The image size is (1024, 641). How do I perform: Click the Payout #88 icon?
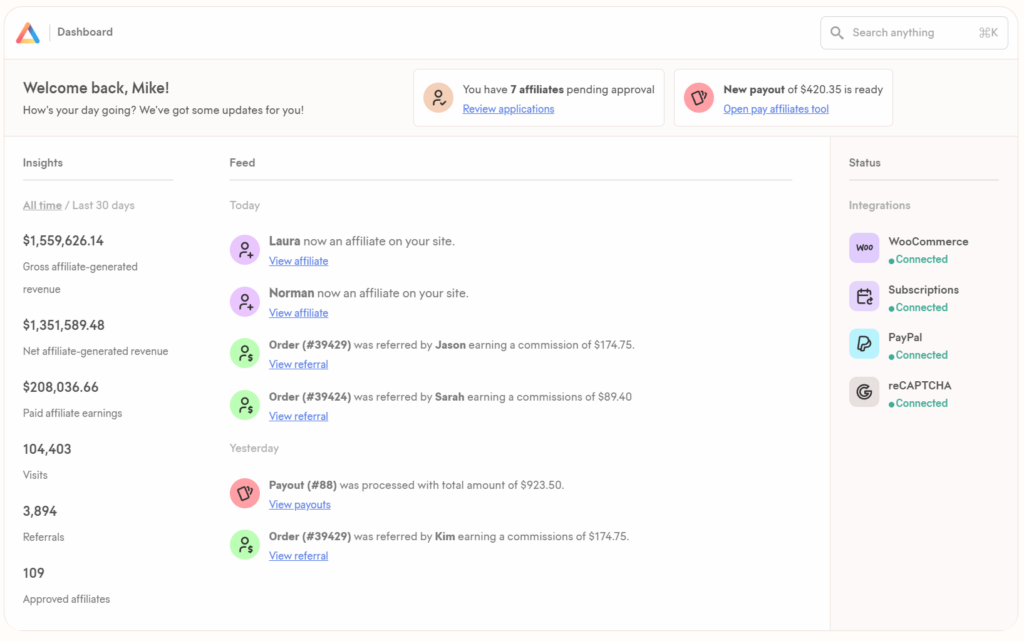(x=245, y=493)
